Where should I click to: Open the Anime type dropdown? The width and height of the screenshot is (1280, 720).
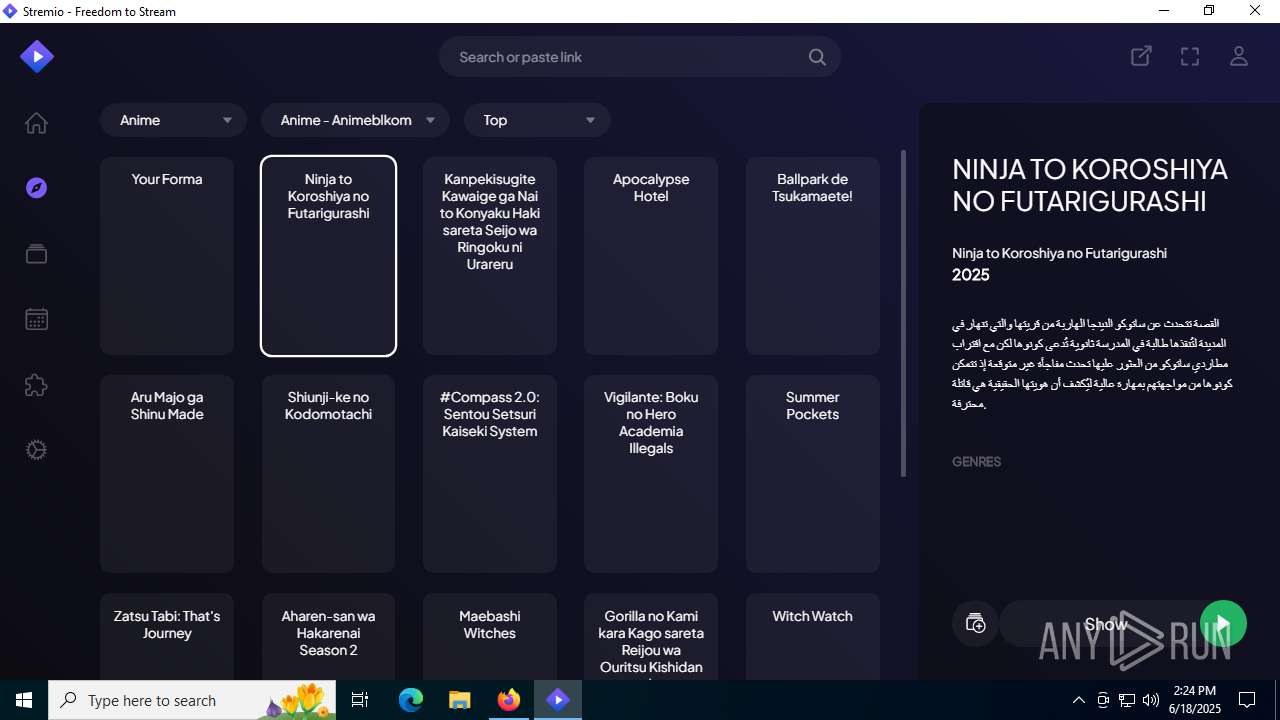pyautogui.click(x=173, y=120)
